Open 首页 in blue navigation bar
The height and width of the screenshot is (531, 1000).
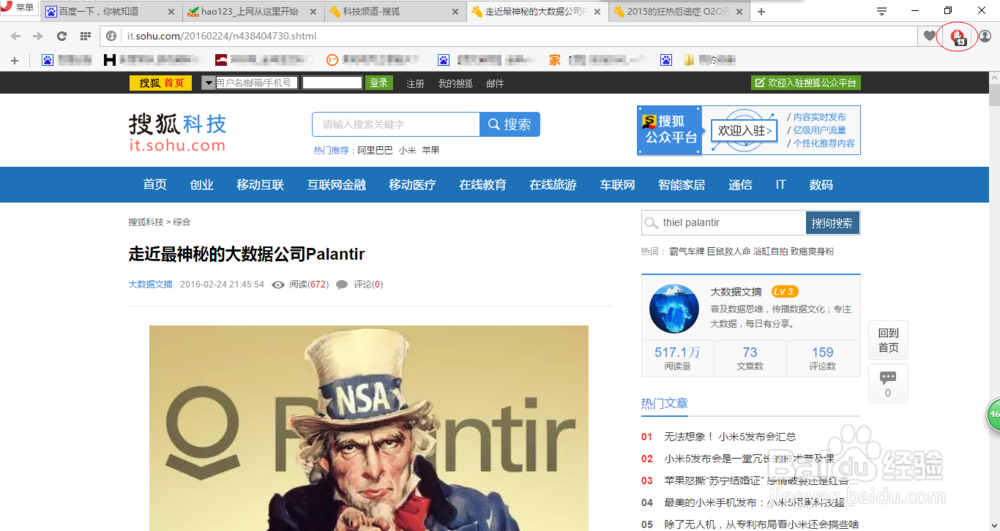pyautogui.click(x=155, y=185)
